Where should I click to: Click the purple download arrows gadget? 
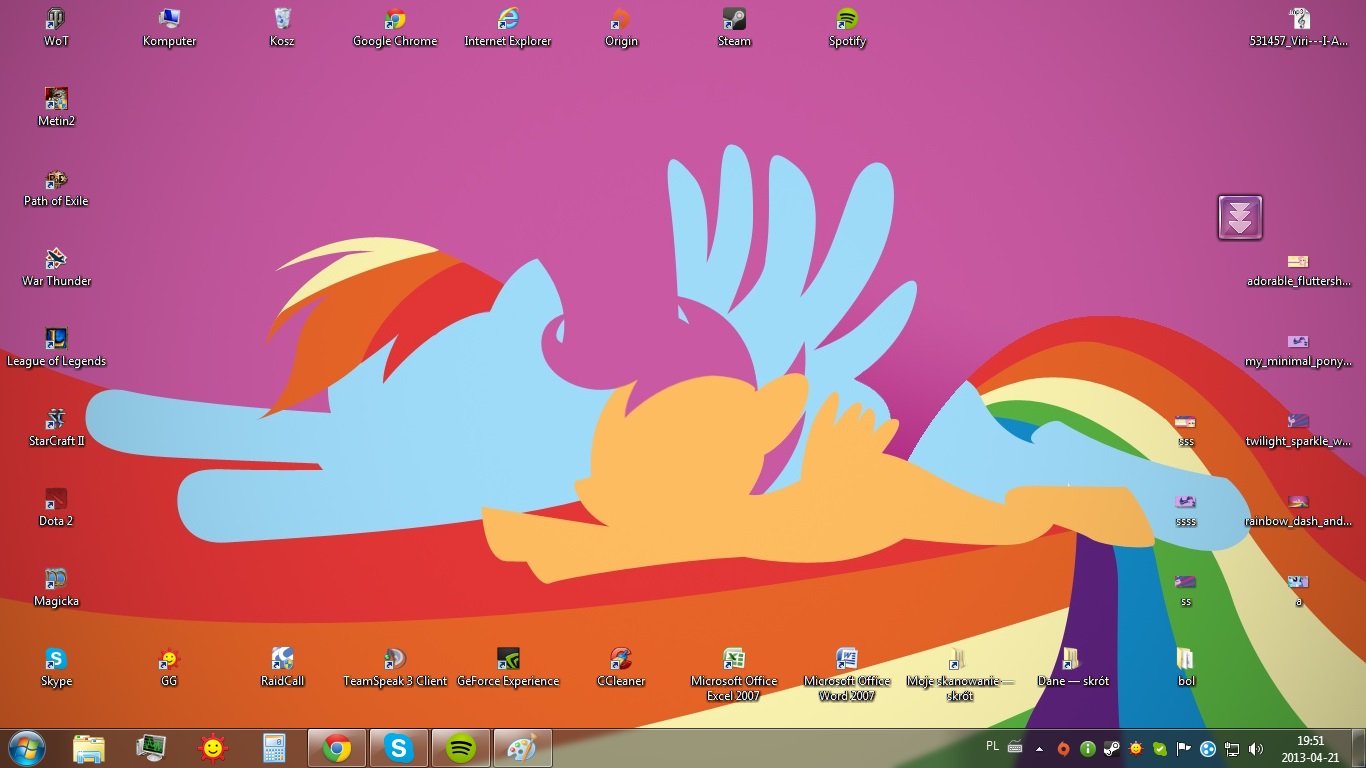click(1240, 217)
